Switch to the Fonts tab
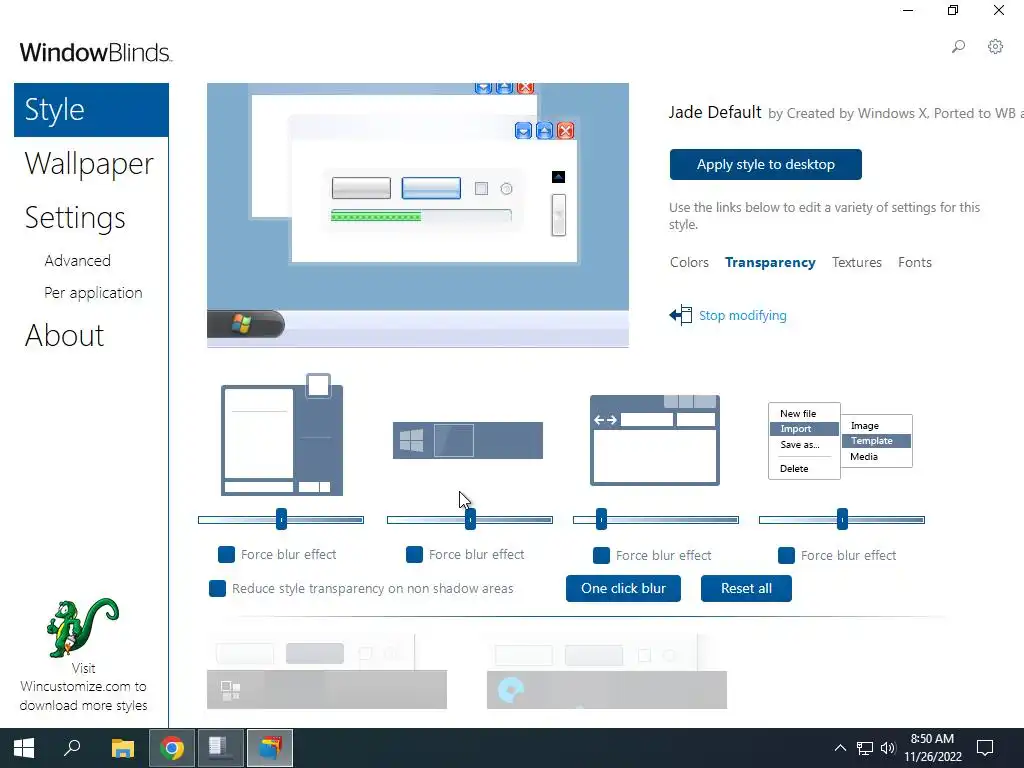This screenshot has width=1024, height=768. [914, 263]
